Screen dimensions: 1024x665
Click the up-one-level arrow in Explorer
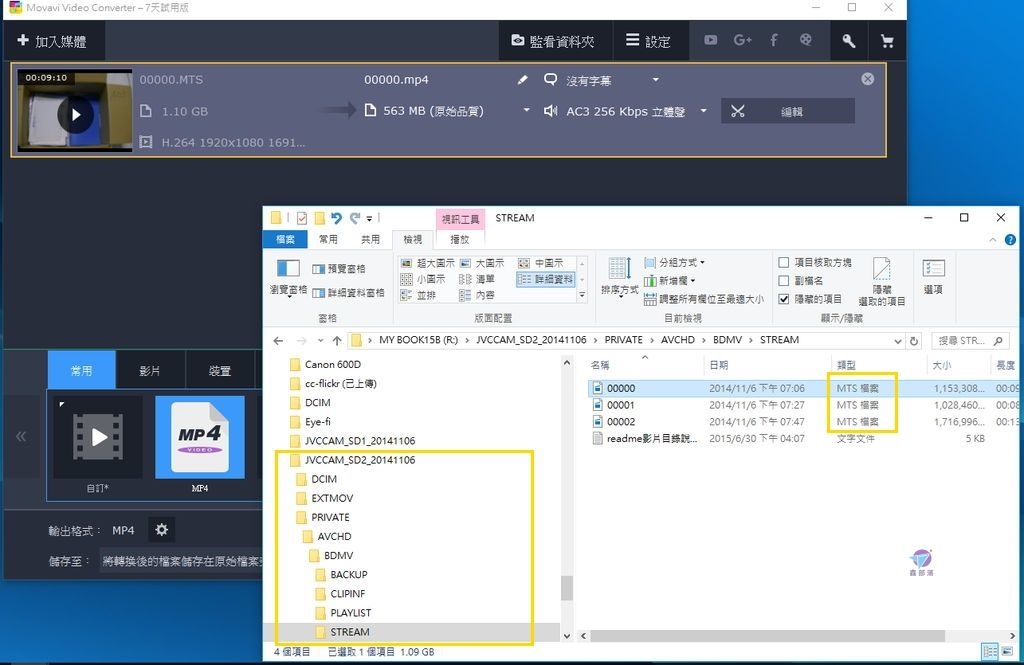click(337, 340)
